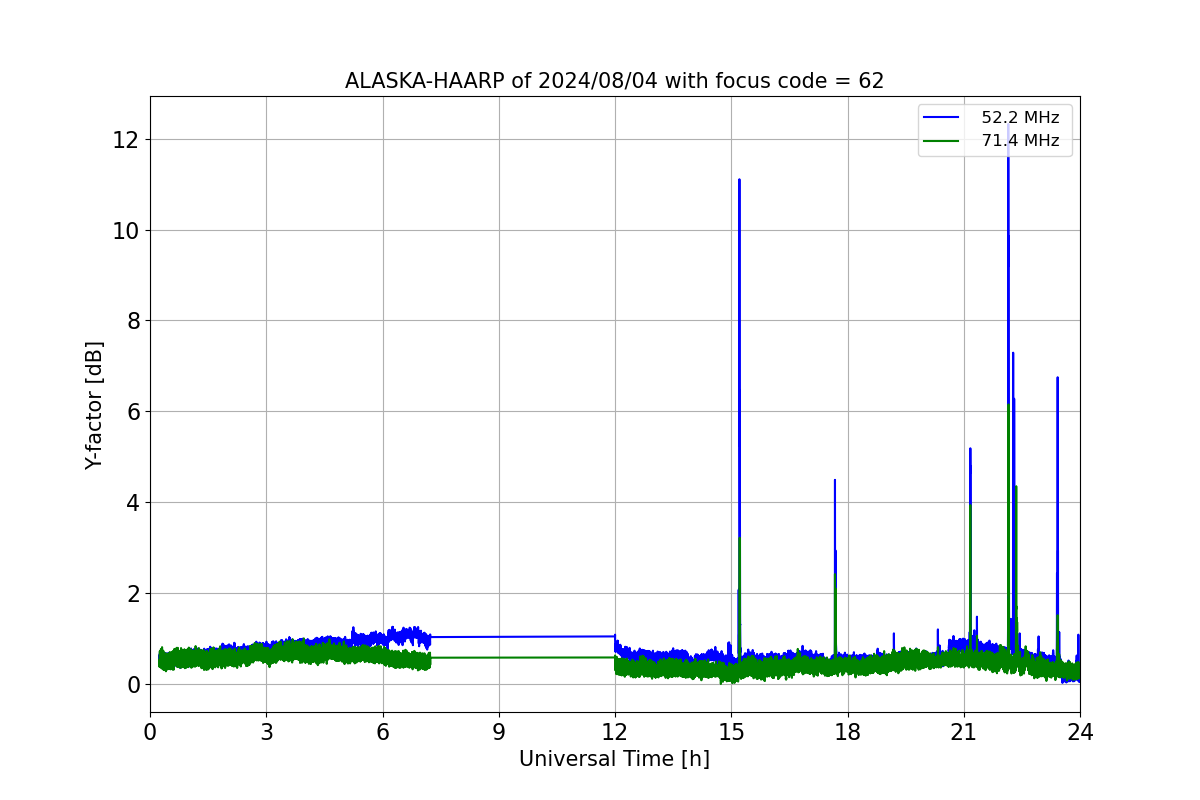
Task: Select the 52.2 MHz legend entry
Action: (x=994, y=118)
